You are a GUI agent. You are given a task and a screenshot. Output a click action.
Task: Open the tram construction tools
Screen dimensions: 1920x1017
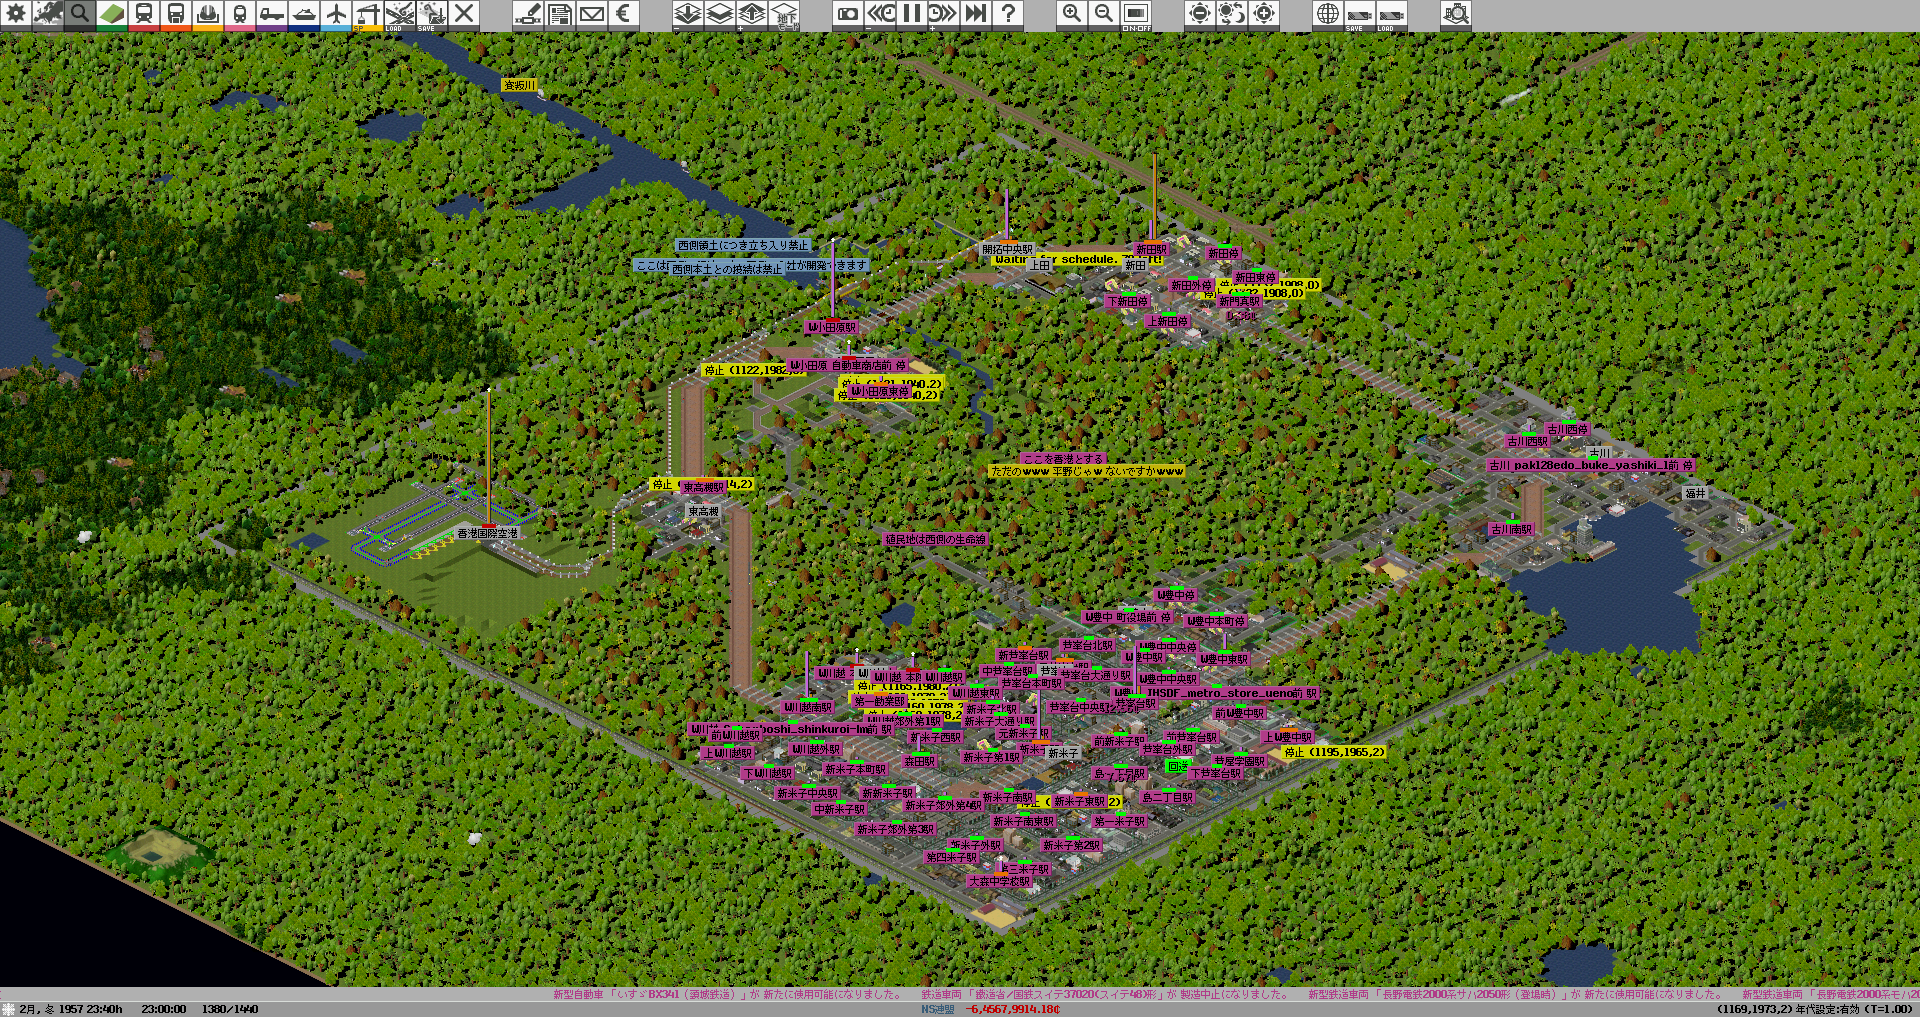pyautogui.click(x=240, y=14)
